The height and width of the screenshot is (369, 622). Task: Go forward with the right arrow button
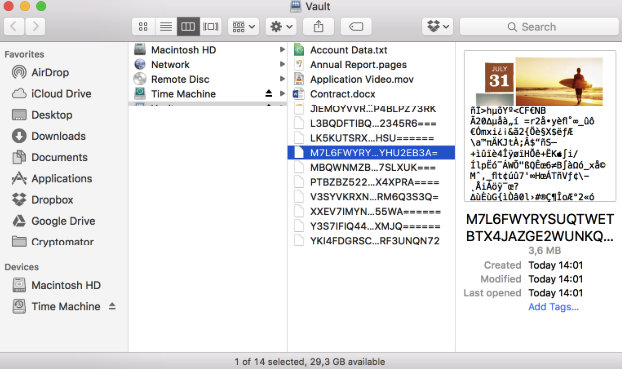35,27
